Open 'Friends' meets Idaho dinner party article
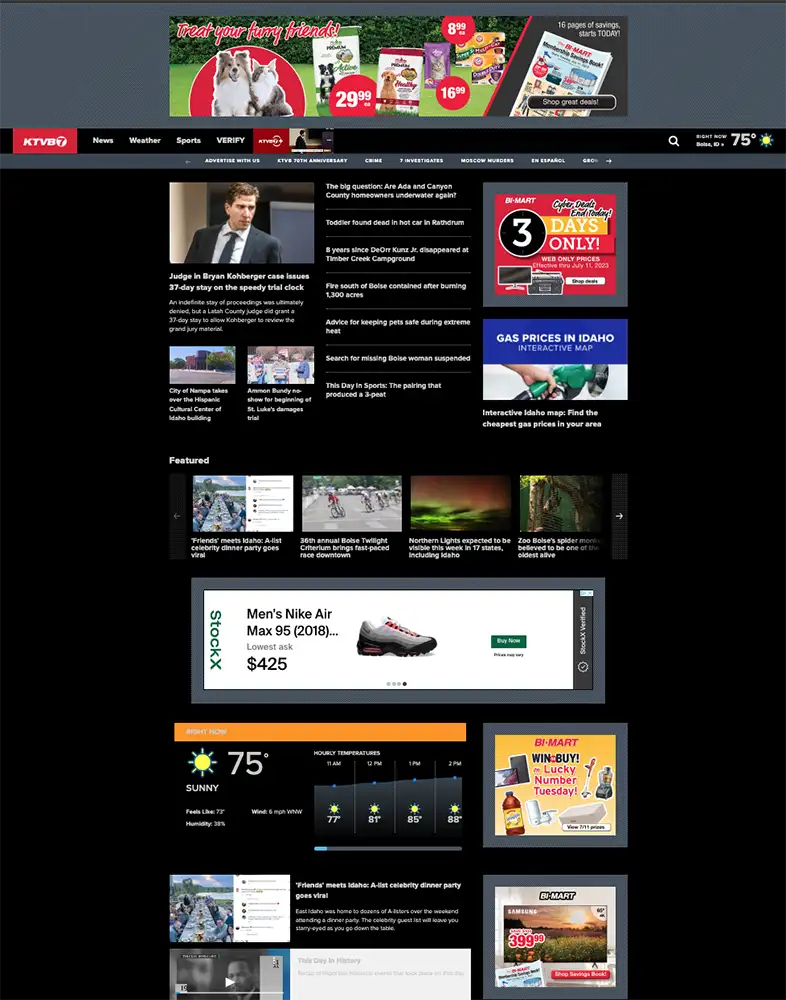The height and width of the screenshot is (1000, 786). click(x=378, y=890)
